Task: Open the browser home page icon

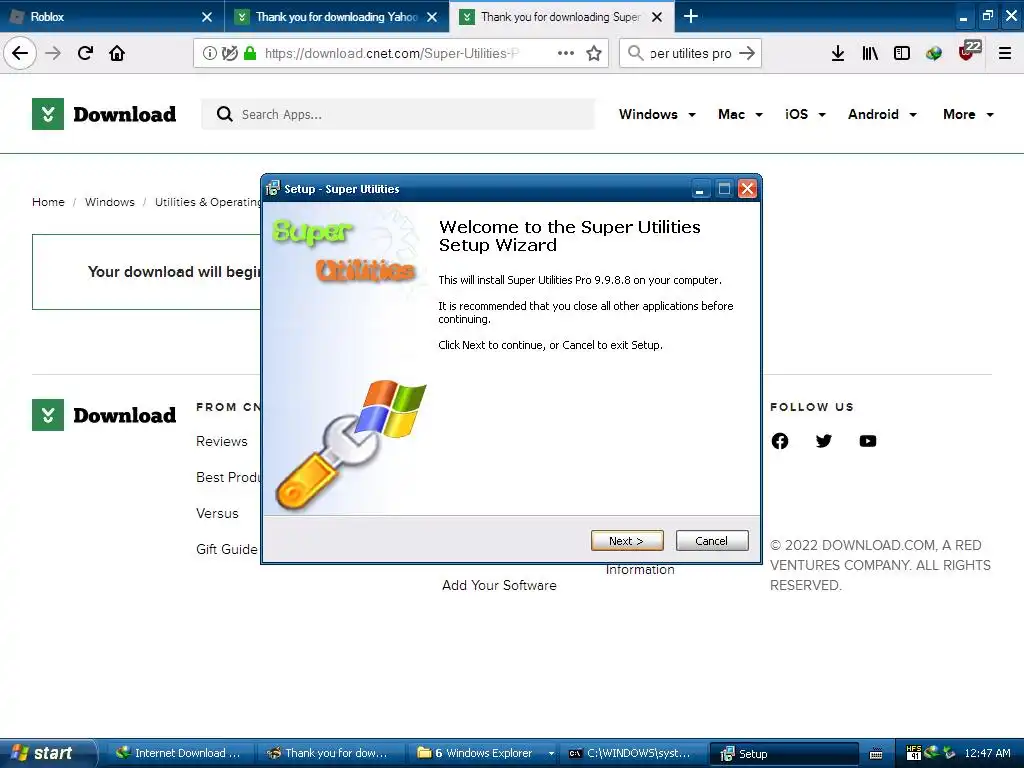Action: pyautogui.click(x=117, y=53)
